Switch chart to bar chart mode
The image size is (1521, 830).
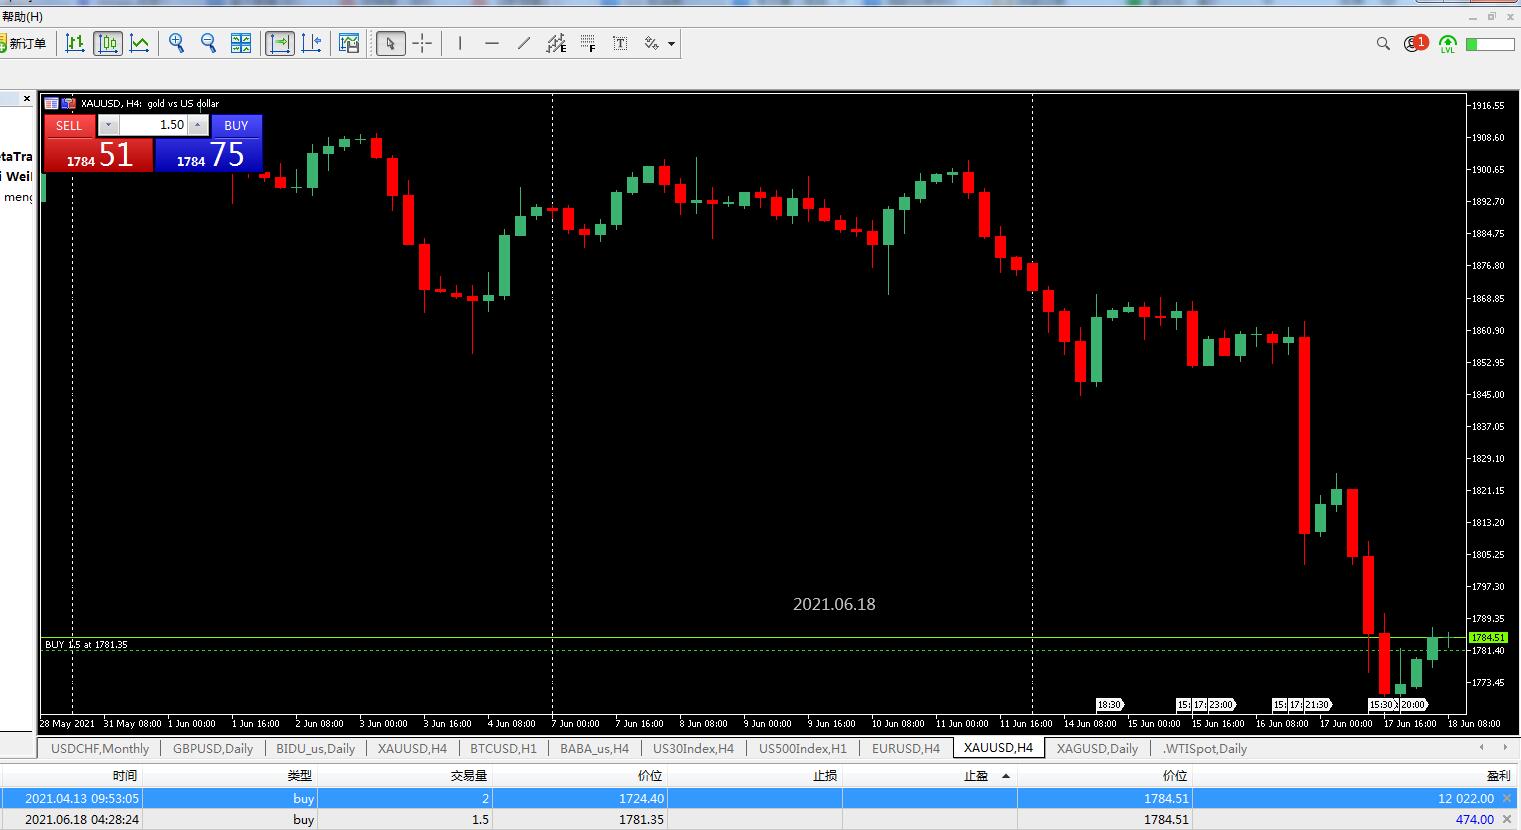tap(75, 43)
